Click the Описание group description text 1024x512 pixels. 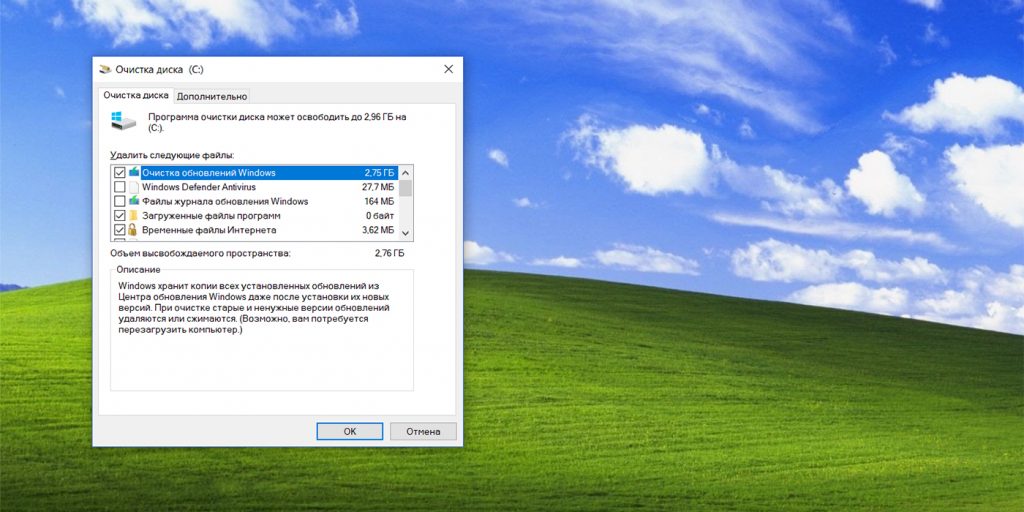tap(255, 308)
